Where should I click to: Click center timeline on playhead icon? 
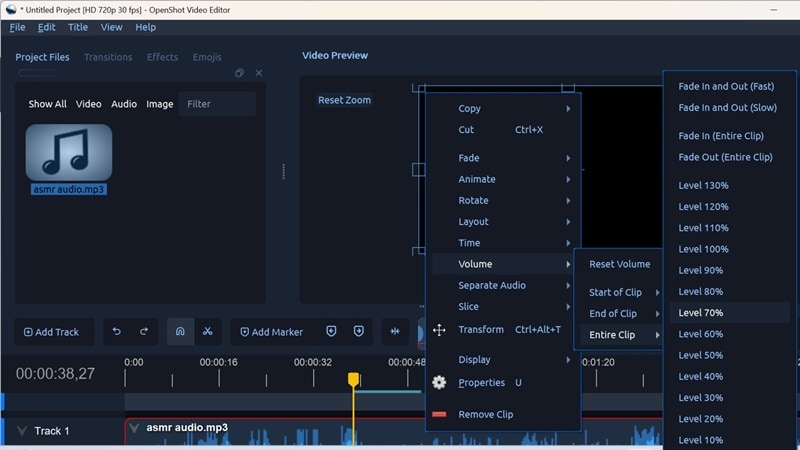pyautogui.click(x=395, y=332)
